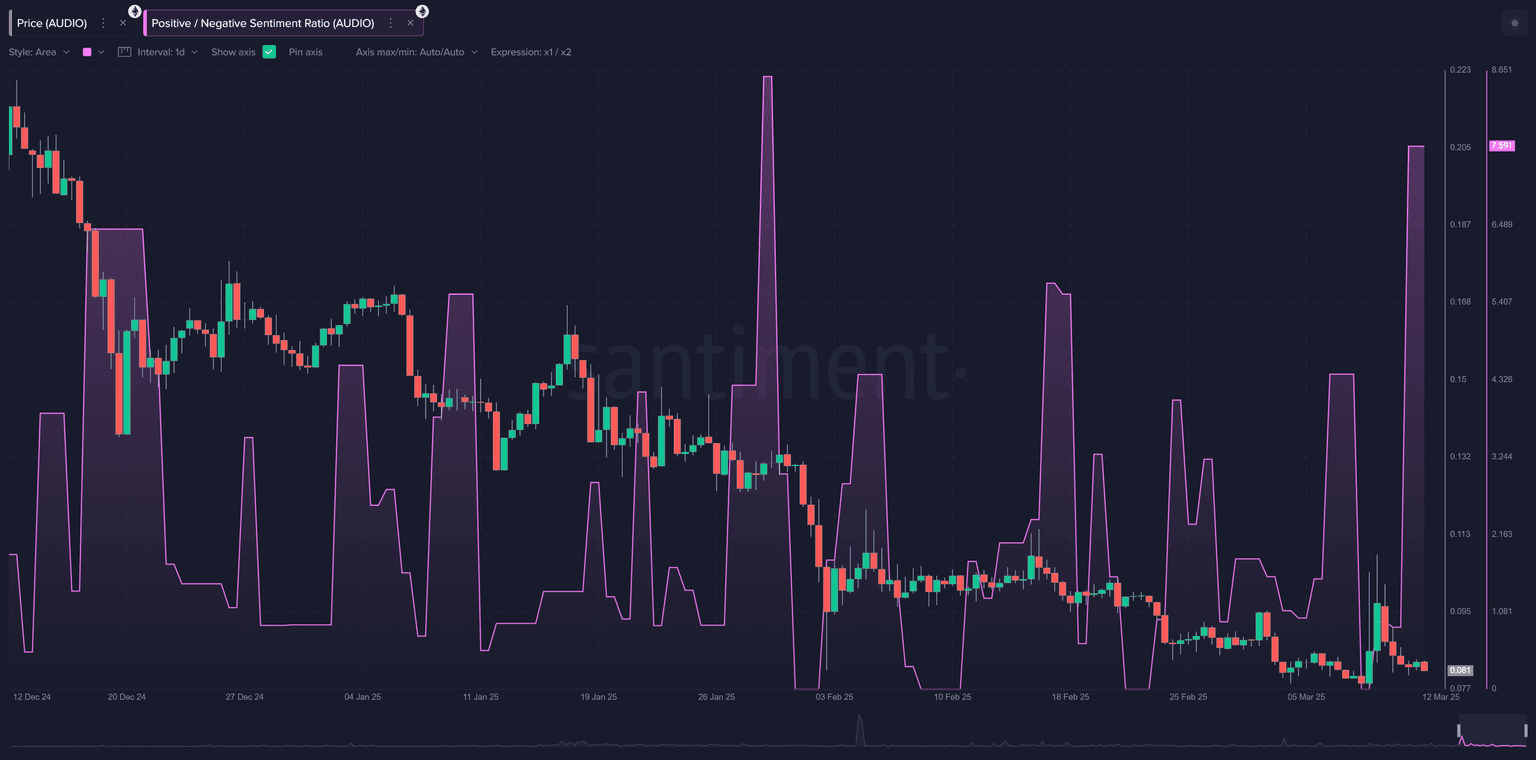The image size is (1536, 760).
Task: Click the candle interval icon
Action: tap(125, 52)
